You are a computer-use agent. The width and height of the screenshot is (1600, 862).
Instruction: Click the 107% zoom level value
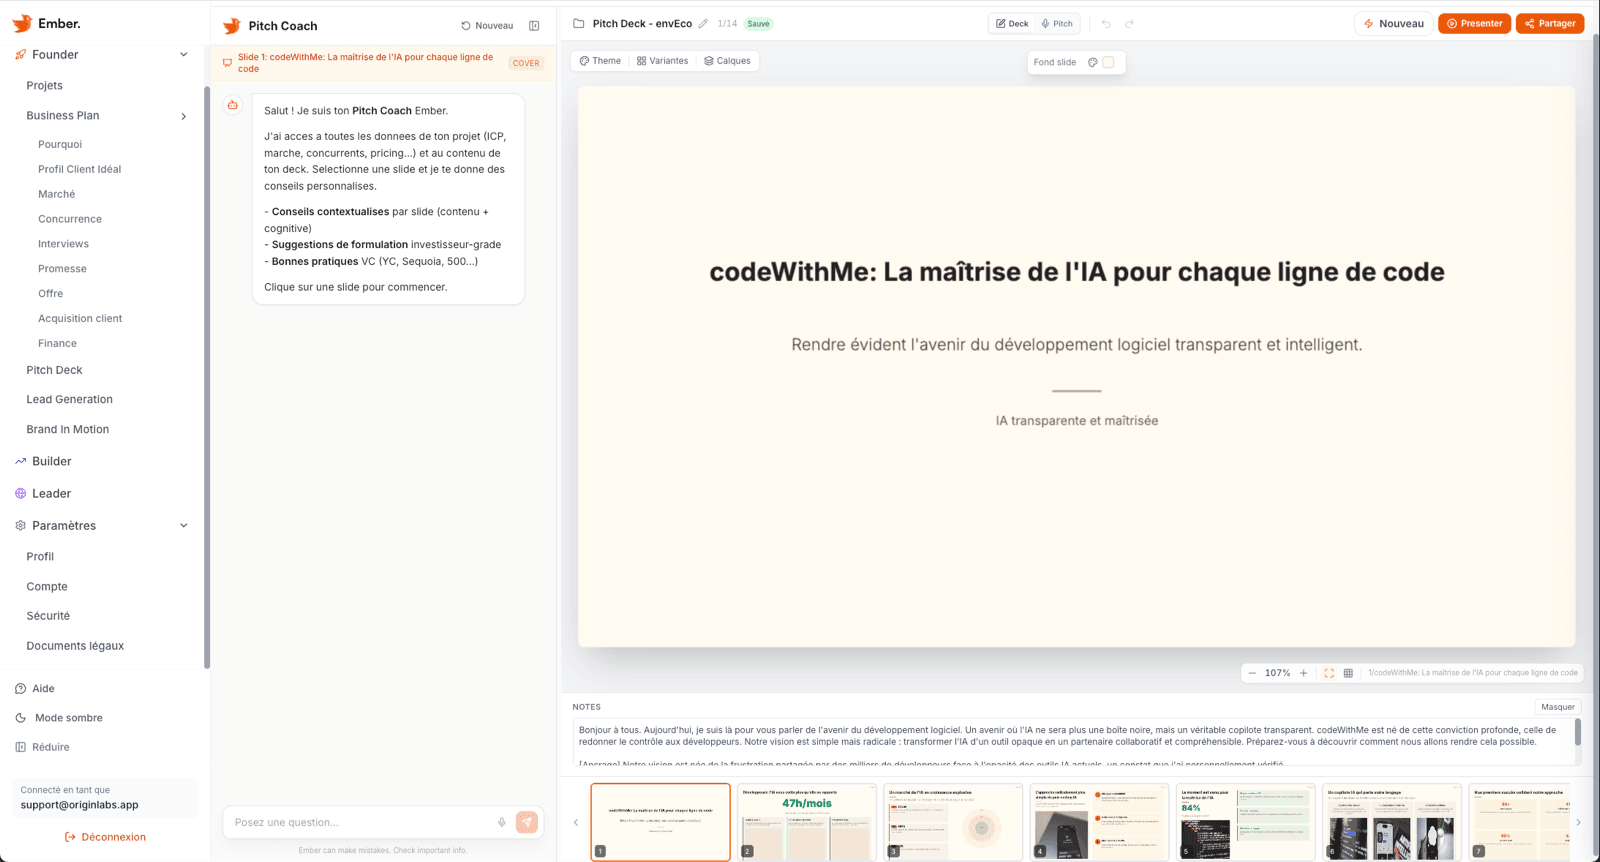click(1277, 673)
